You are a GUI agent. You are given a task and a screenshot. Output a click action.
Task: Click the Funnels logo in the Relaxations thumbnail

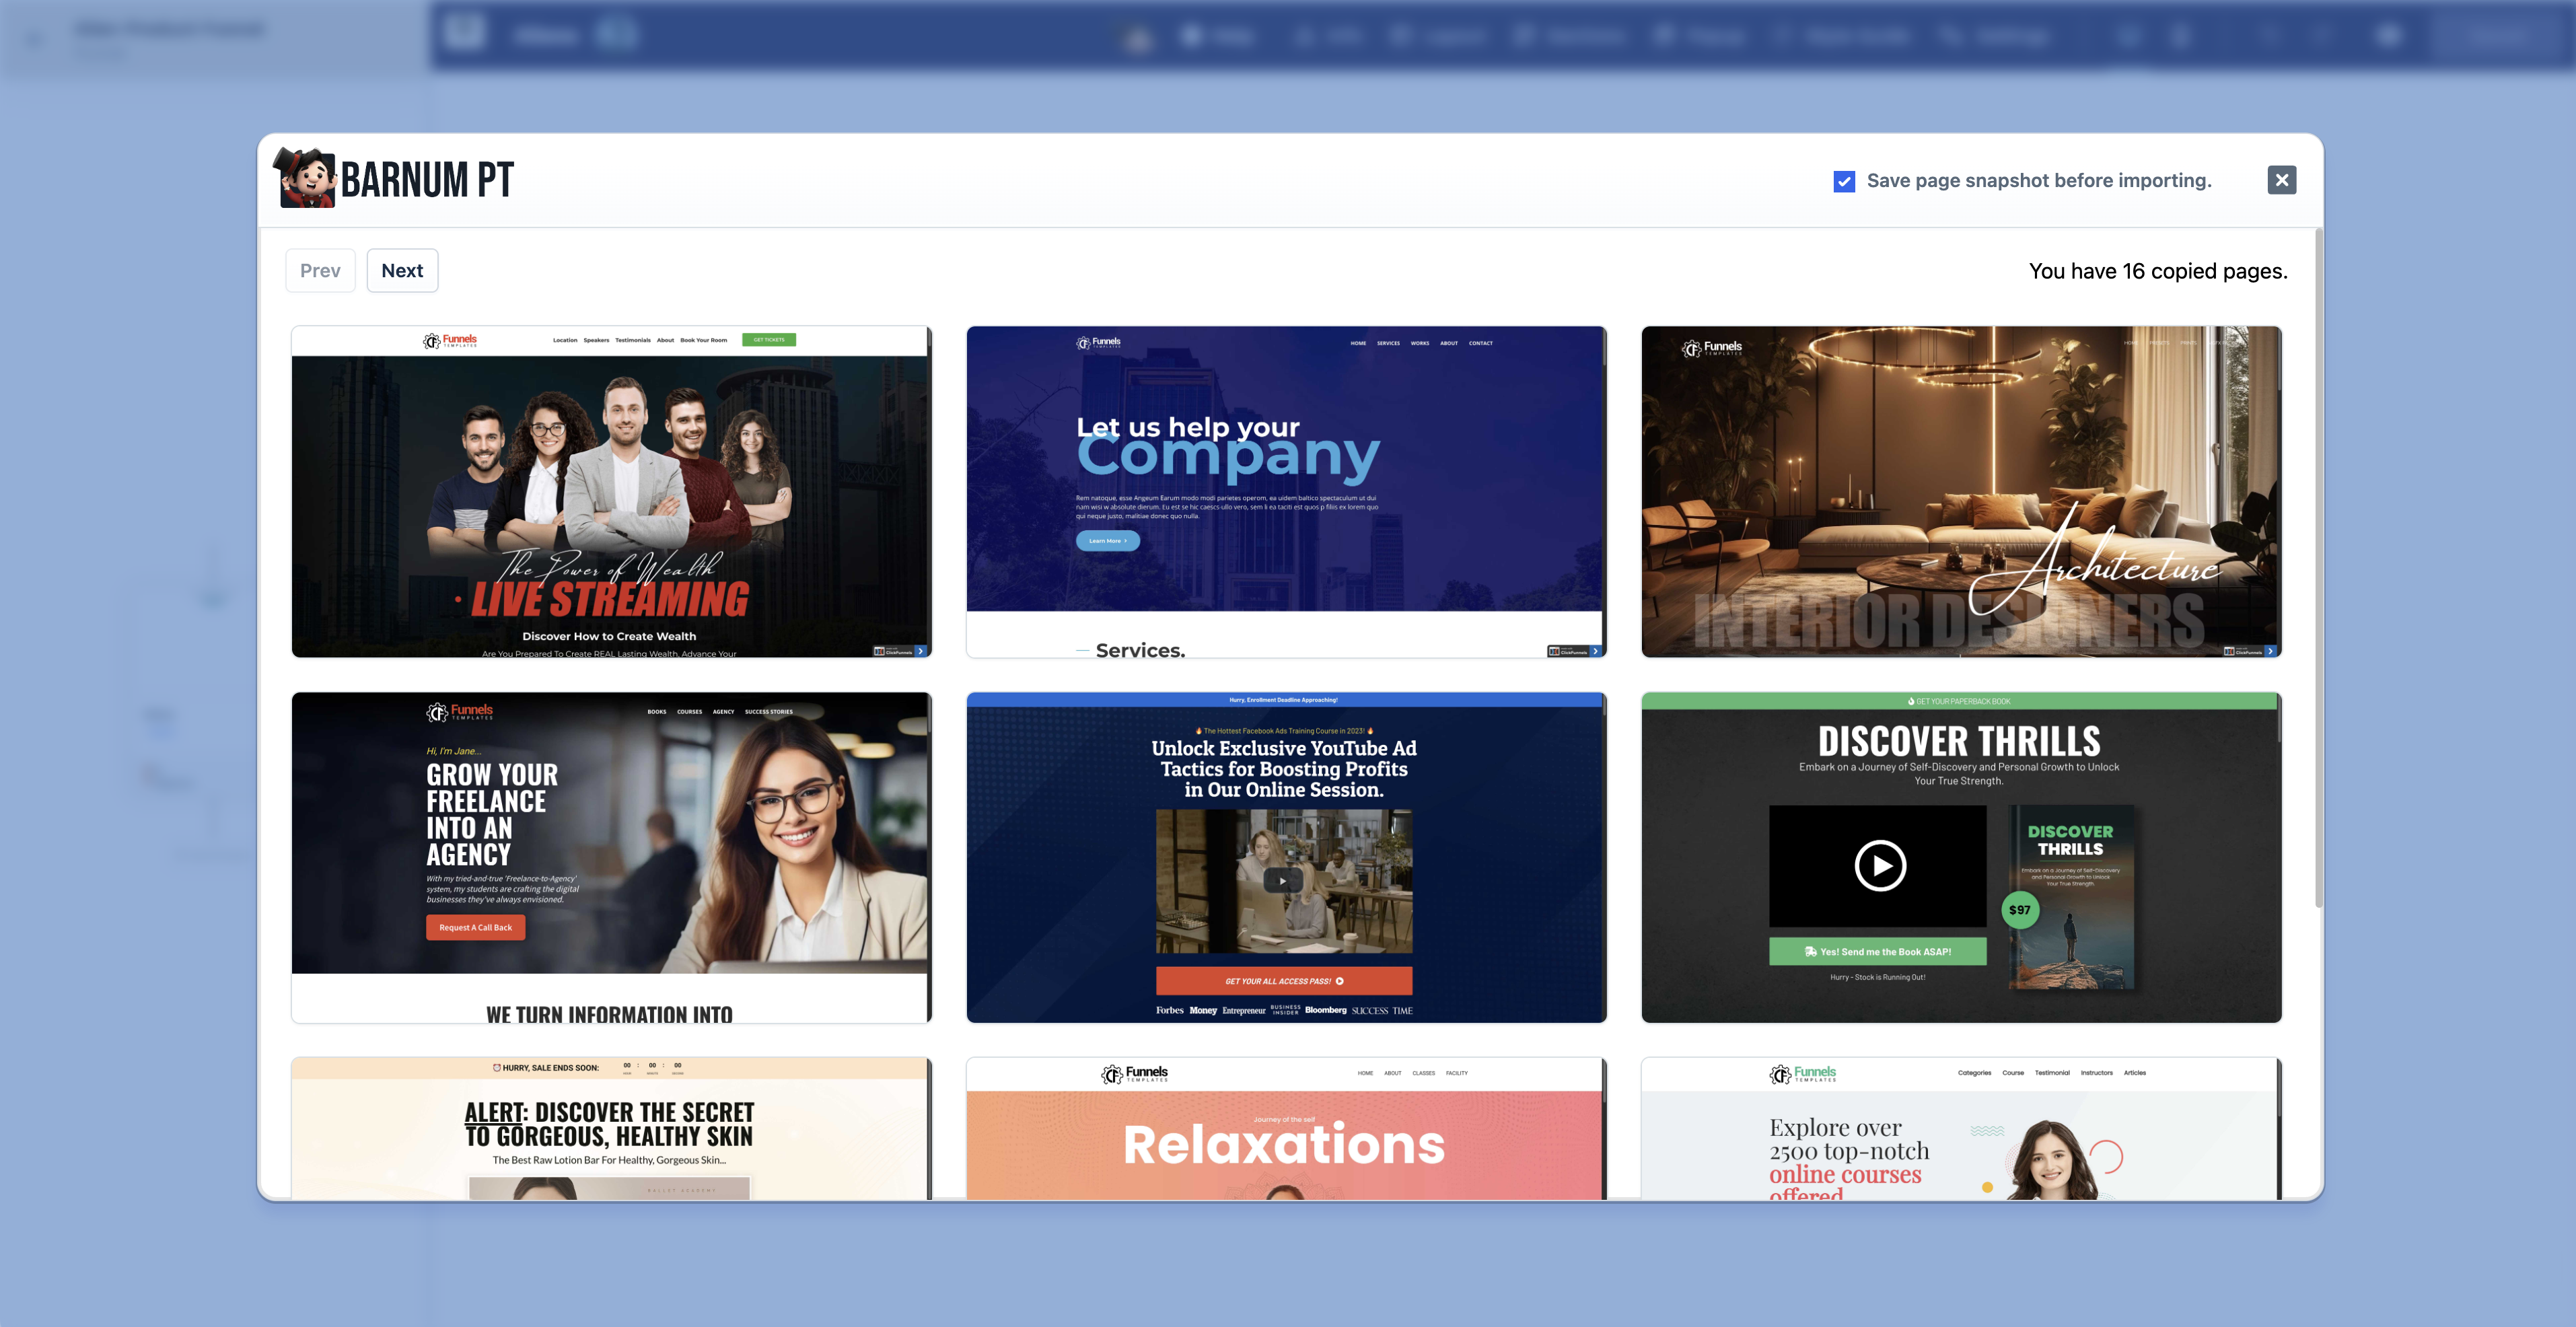pyautogui.click(x=1135, y=1073)
